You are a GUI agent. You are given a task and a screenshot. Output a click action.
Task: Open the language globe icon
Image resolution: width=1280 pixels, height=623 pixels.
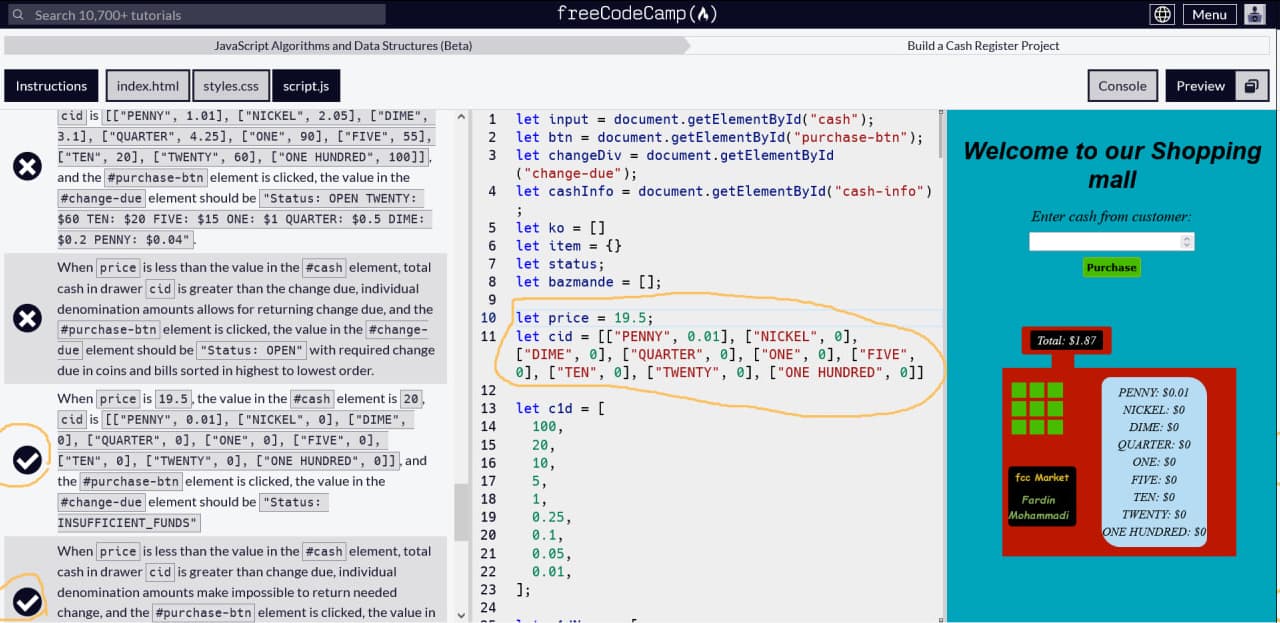(x=1161, y=14)
